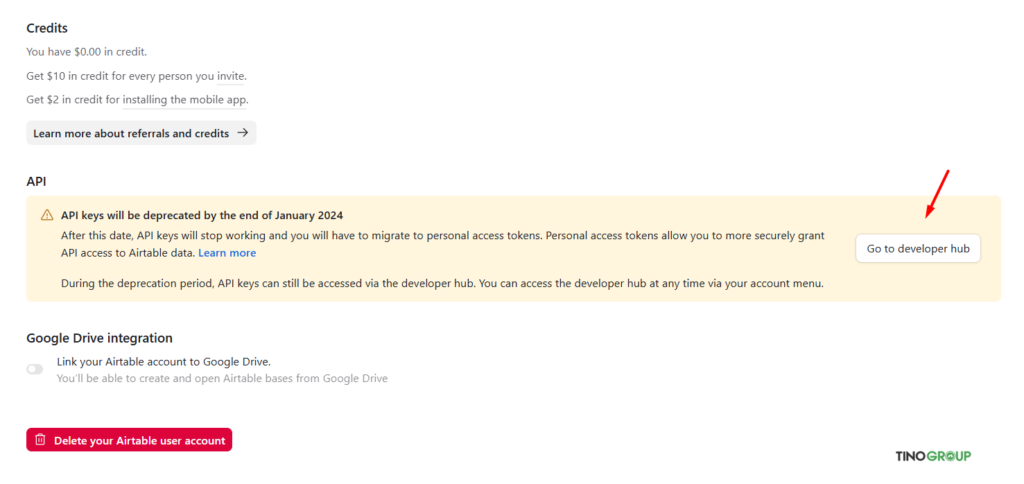Image resolution: width=1024 pixels, height=484 pixels.
Task: Click the red arrow annotation
Action: [x=936, y=195]
